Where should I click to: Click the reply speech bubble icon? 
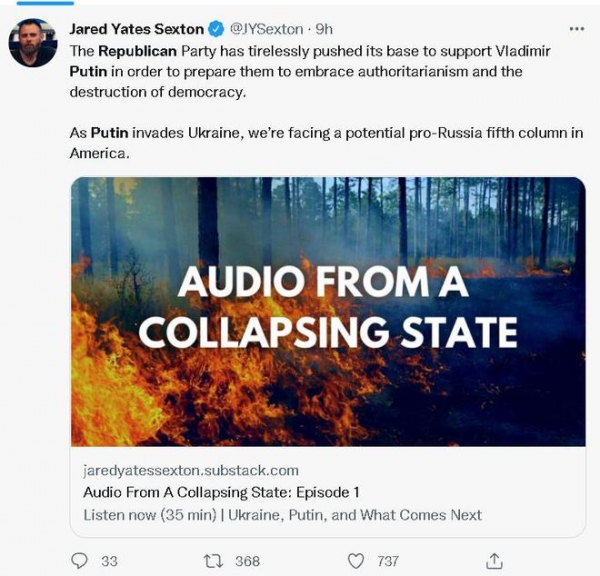pos(80,561)
